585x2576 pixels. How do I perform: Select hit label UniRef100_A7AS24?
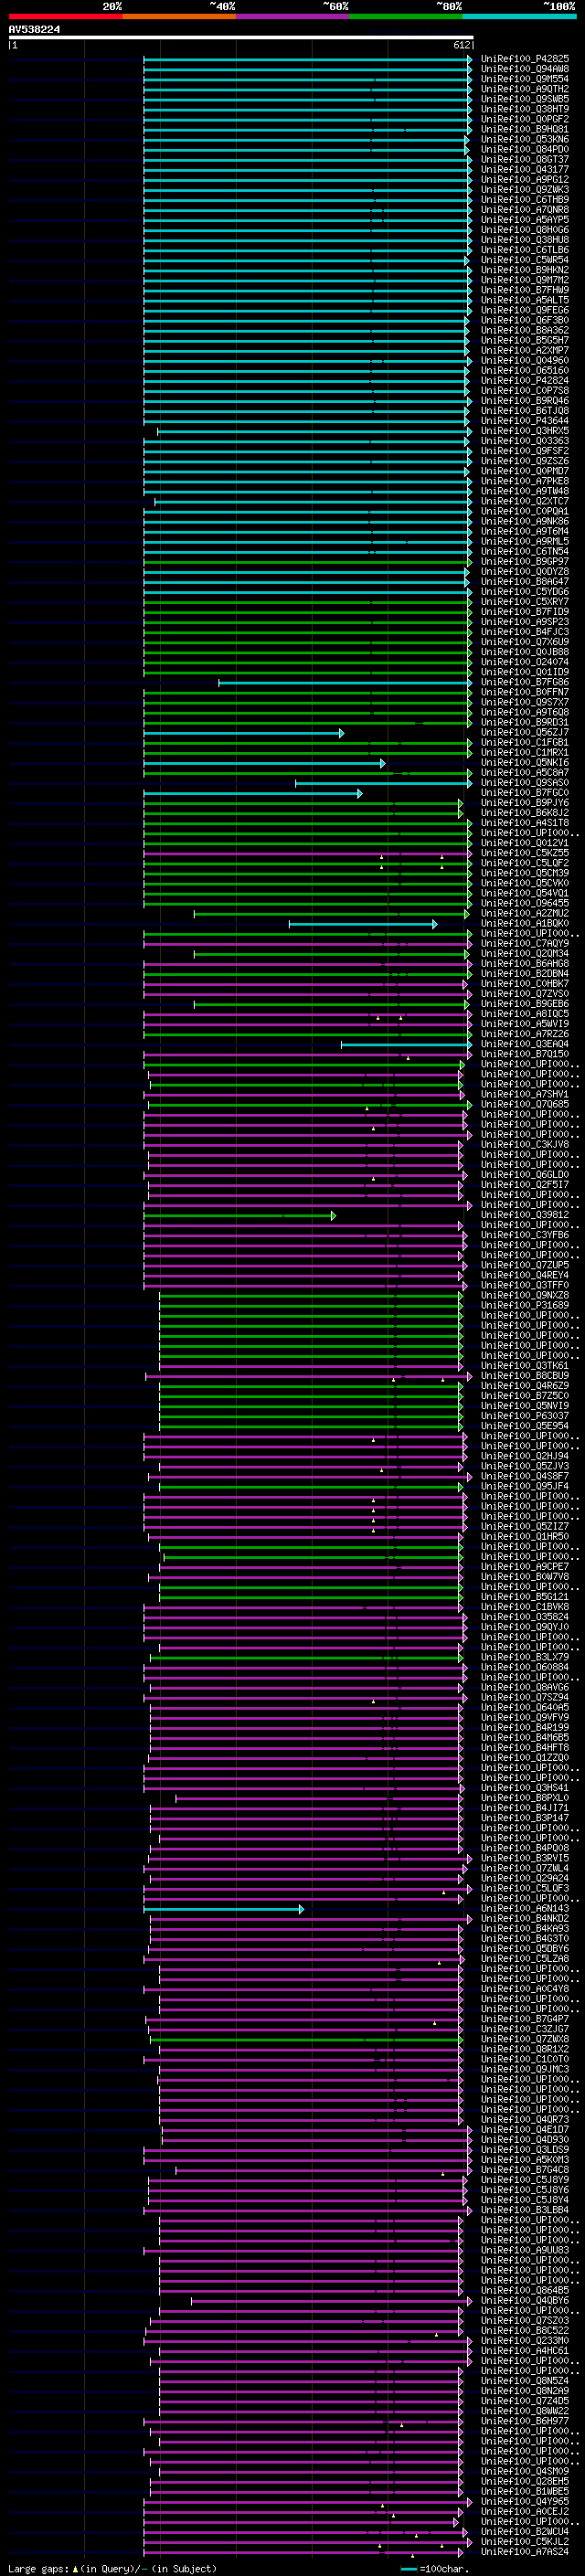tap(525, 2552)
